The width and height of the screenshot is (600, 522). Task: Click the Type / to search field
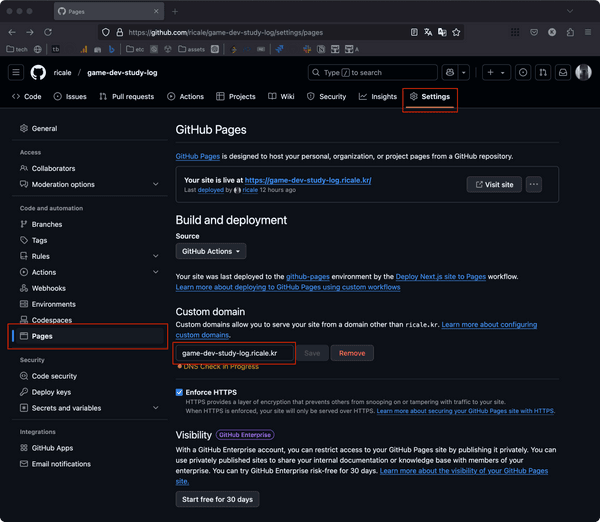(x=373, y=72)
